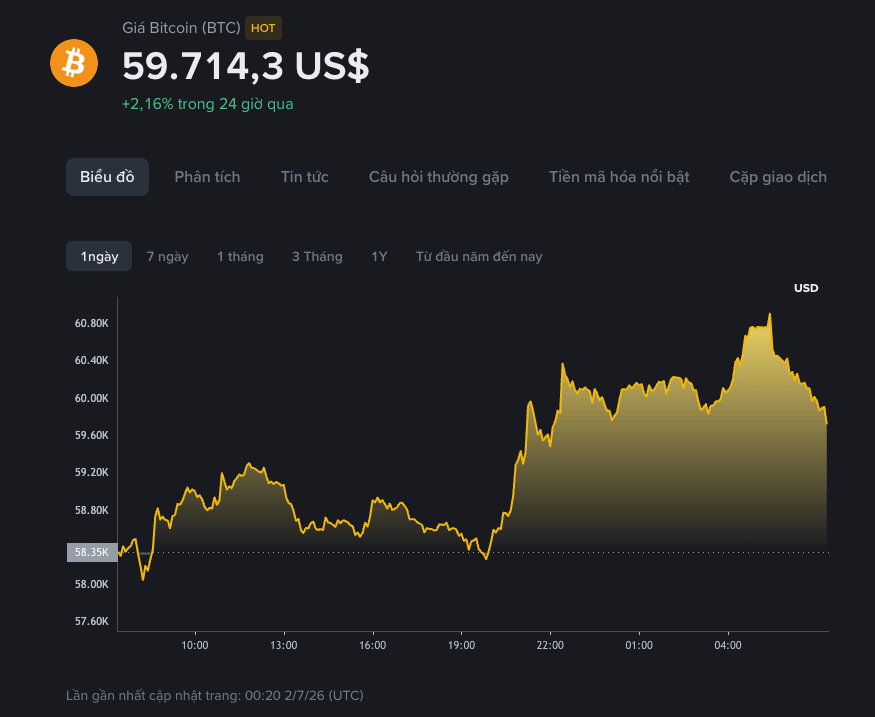The height and width of the screenshot is (717, 875).
Task: Show Từ đầu năm đến nay range
Action: pos(479,256)
